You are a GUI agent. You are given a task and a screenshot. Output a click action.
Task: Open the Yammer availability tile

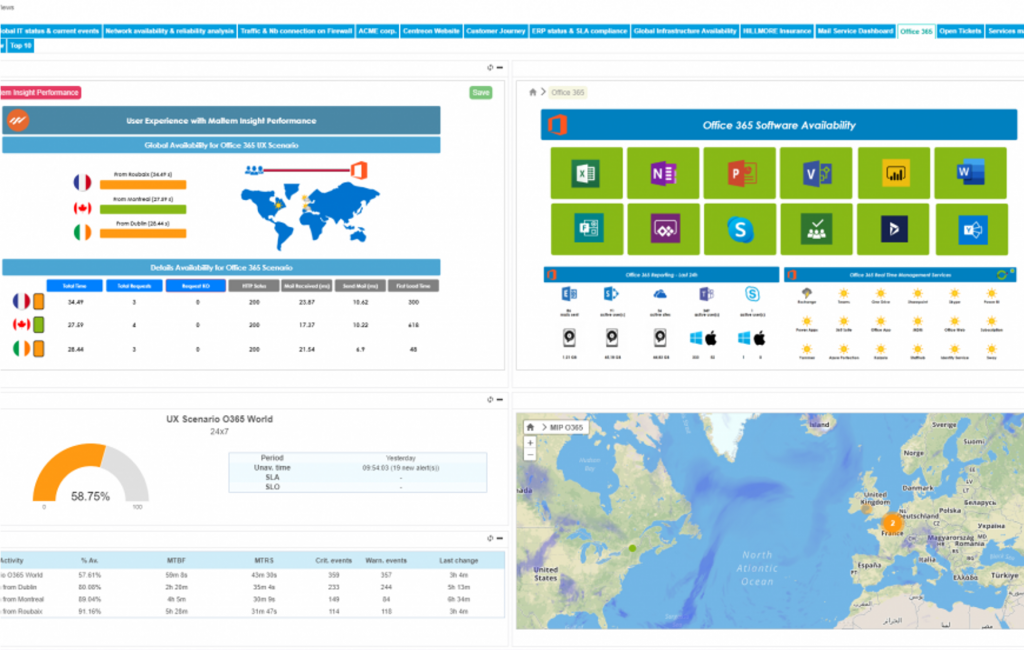coord(972,229)
